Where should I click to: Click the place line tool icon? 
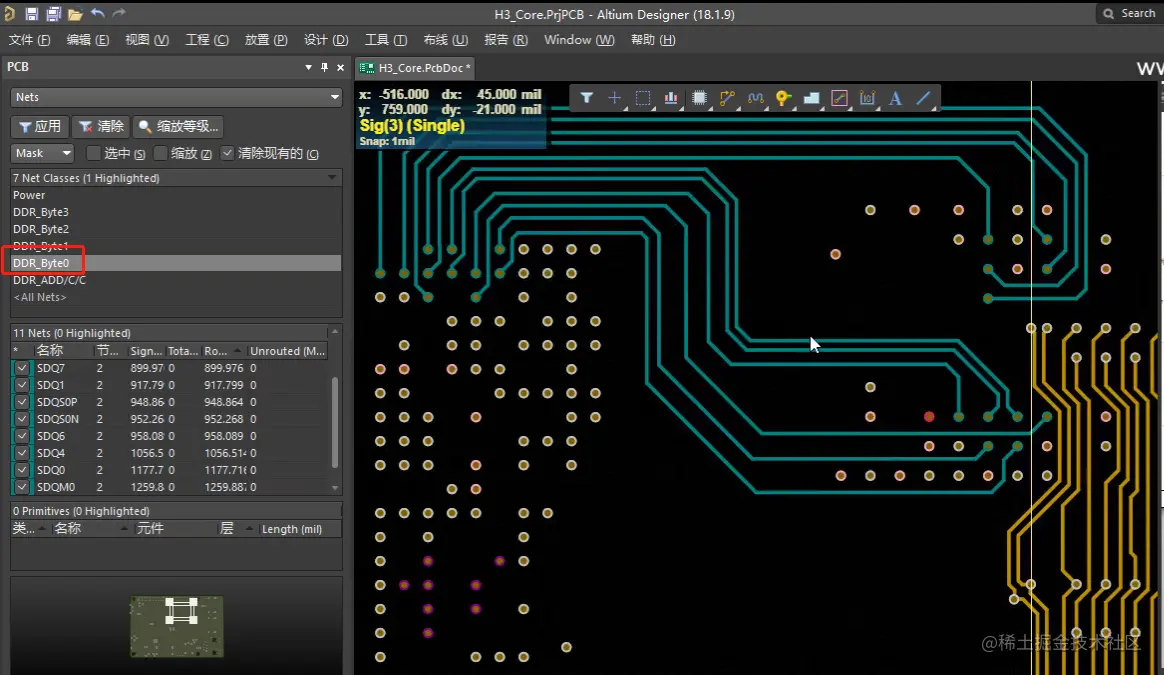(x=923, y=98)
